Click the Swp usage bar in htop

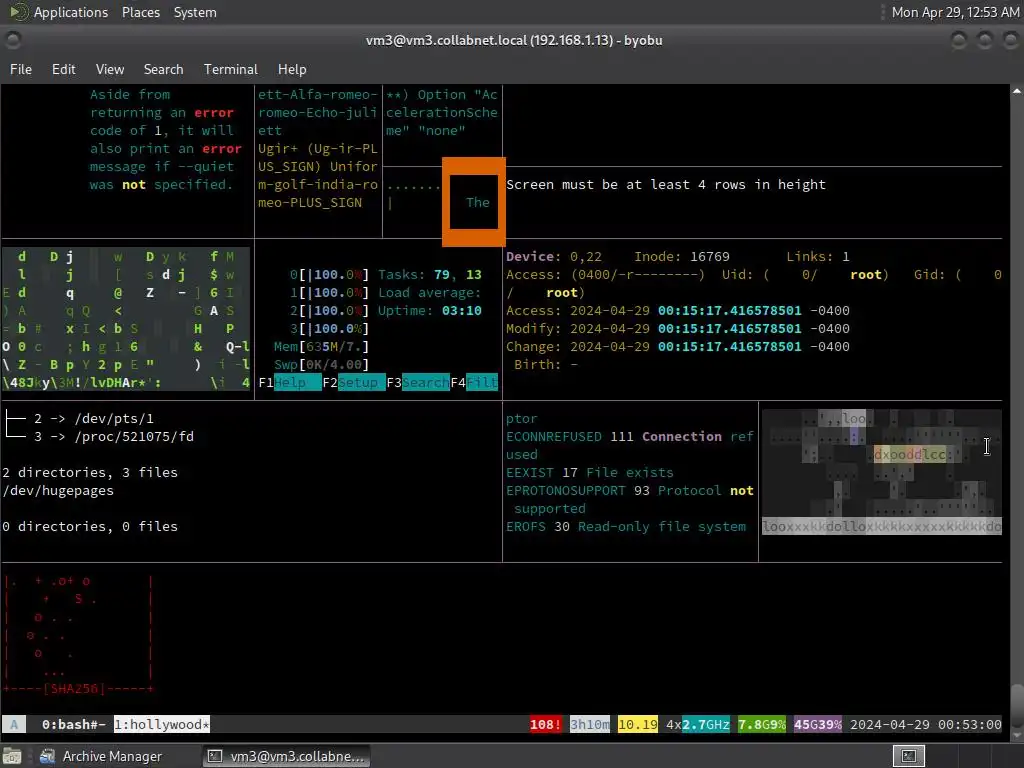pyautogui.click(x=321, y=364)
